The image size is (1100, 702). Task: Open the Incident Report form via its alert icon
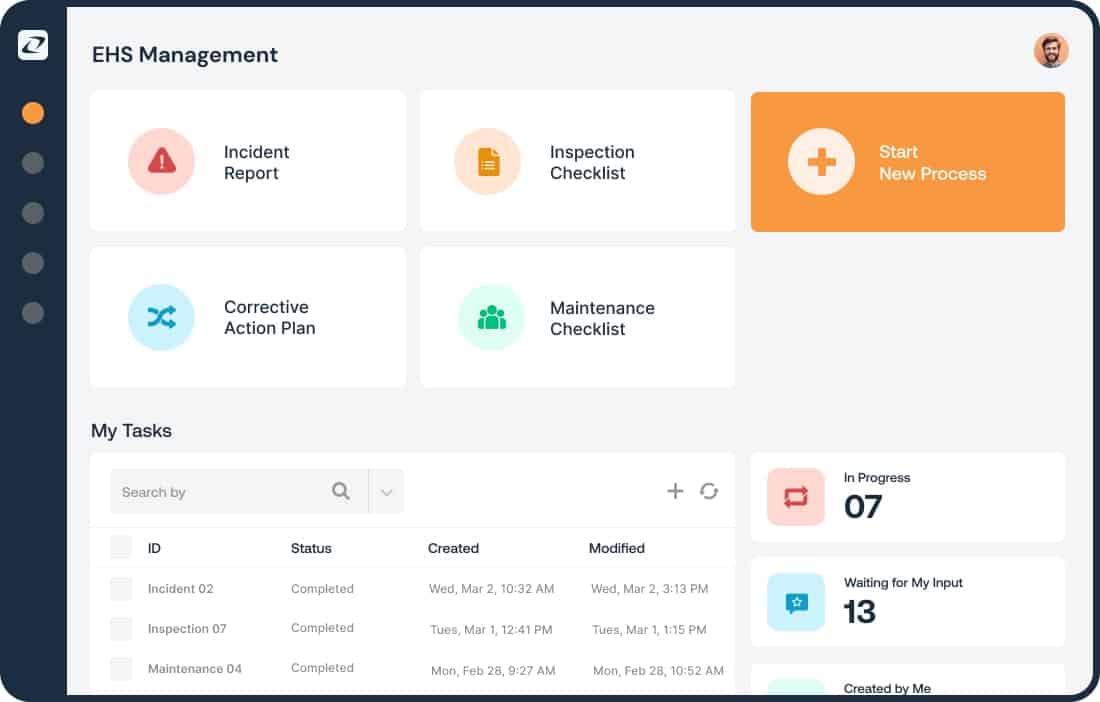[x=162, y=161]
